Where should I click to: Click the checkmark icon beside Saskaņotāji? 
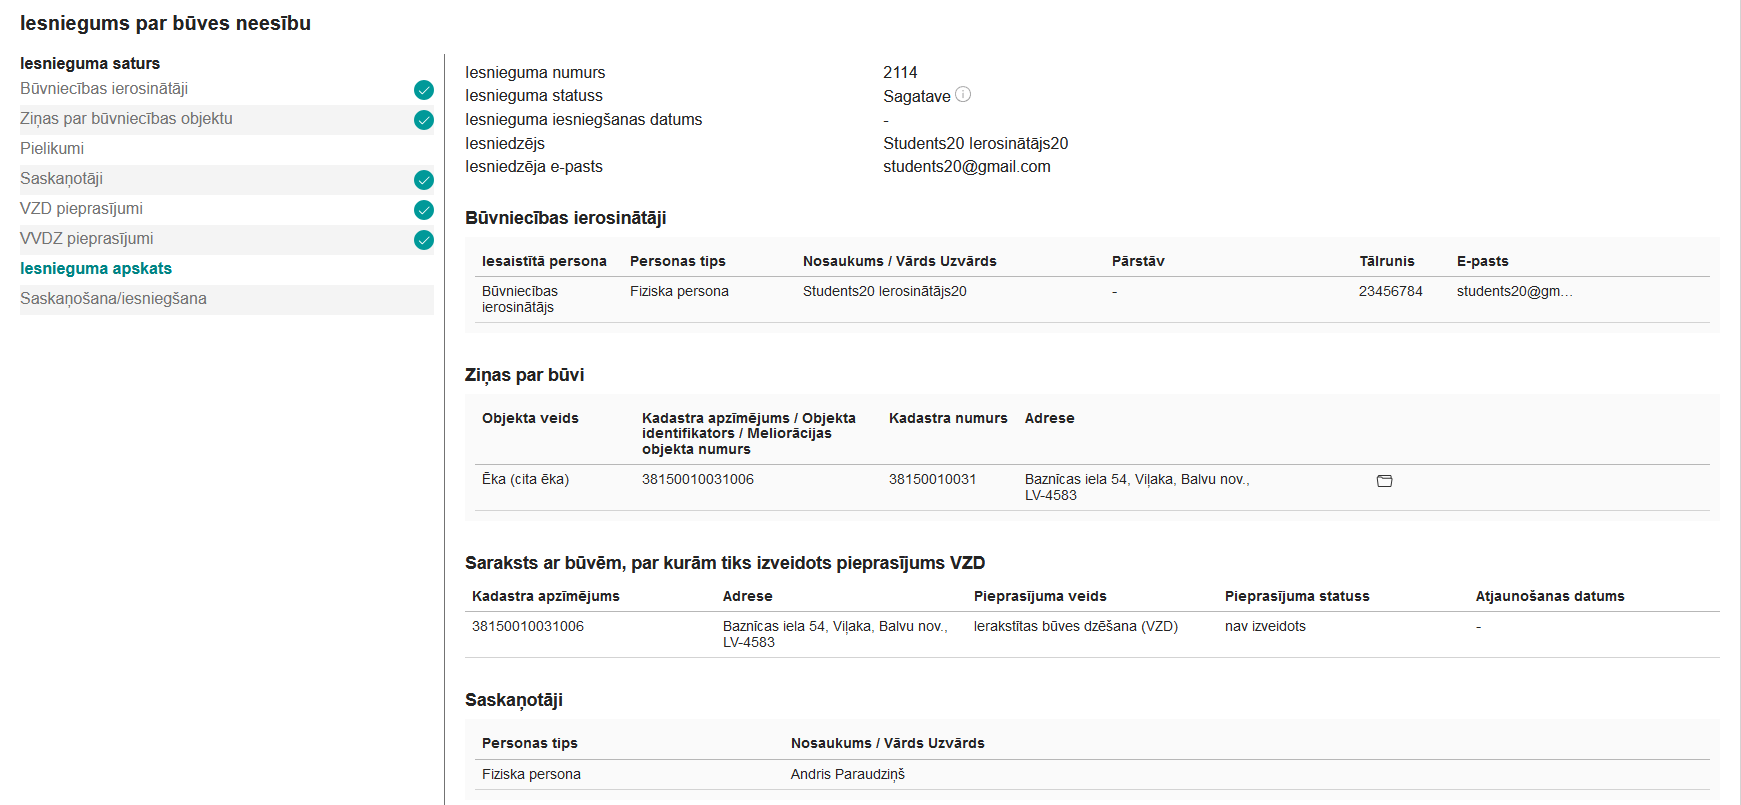(x=424, y=180)
